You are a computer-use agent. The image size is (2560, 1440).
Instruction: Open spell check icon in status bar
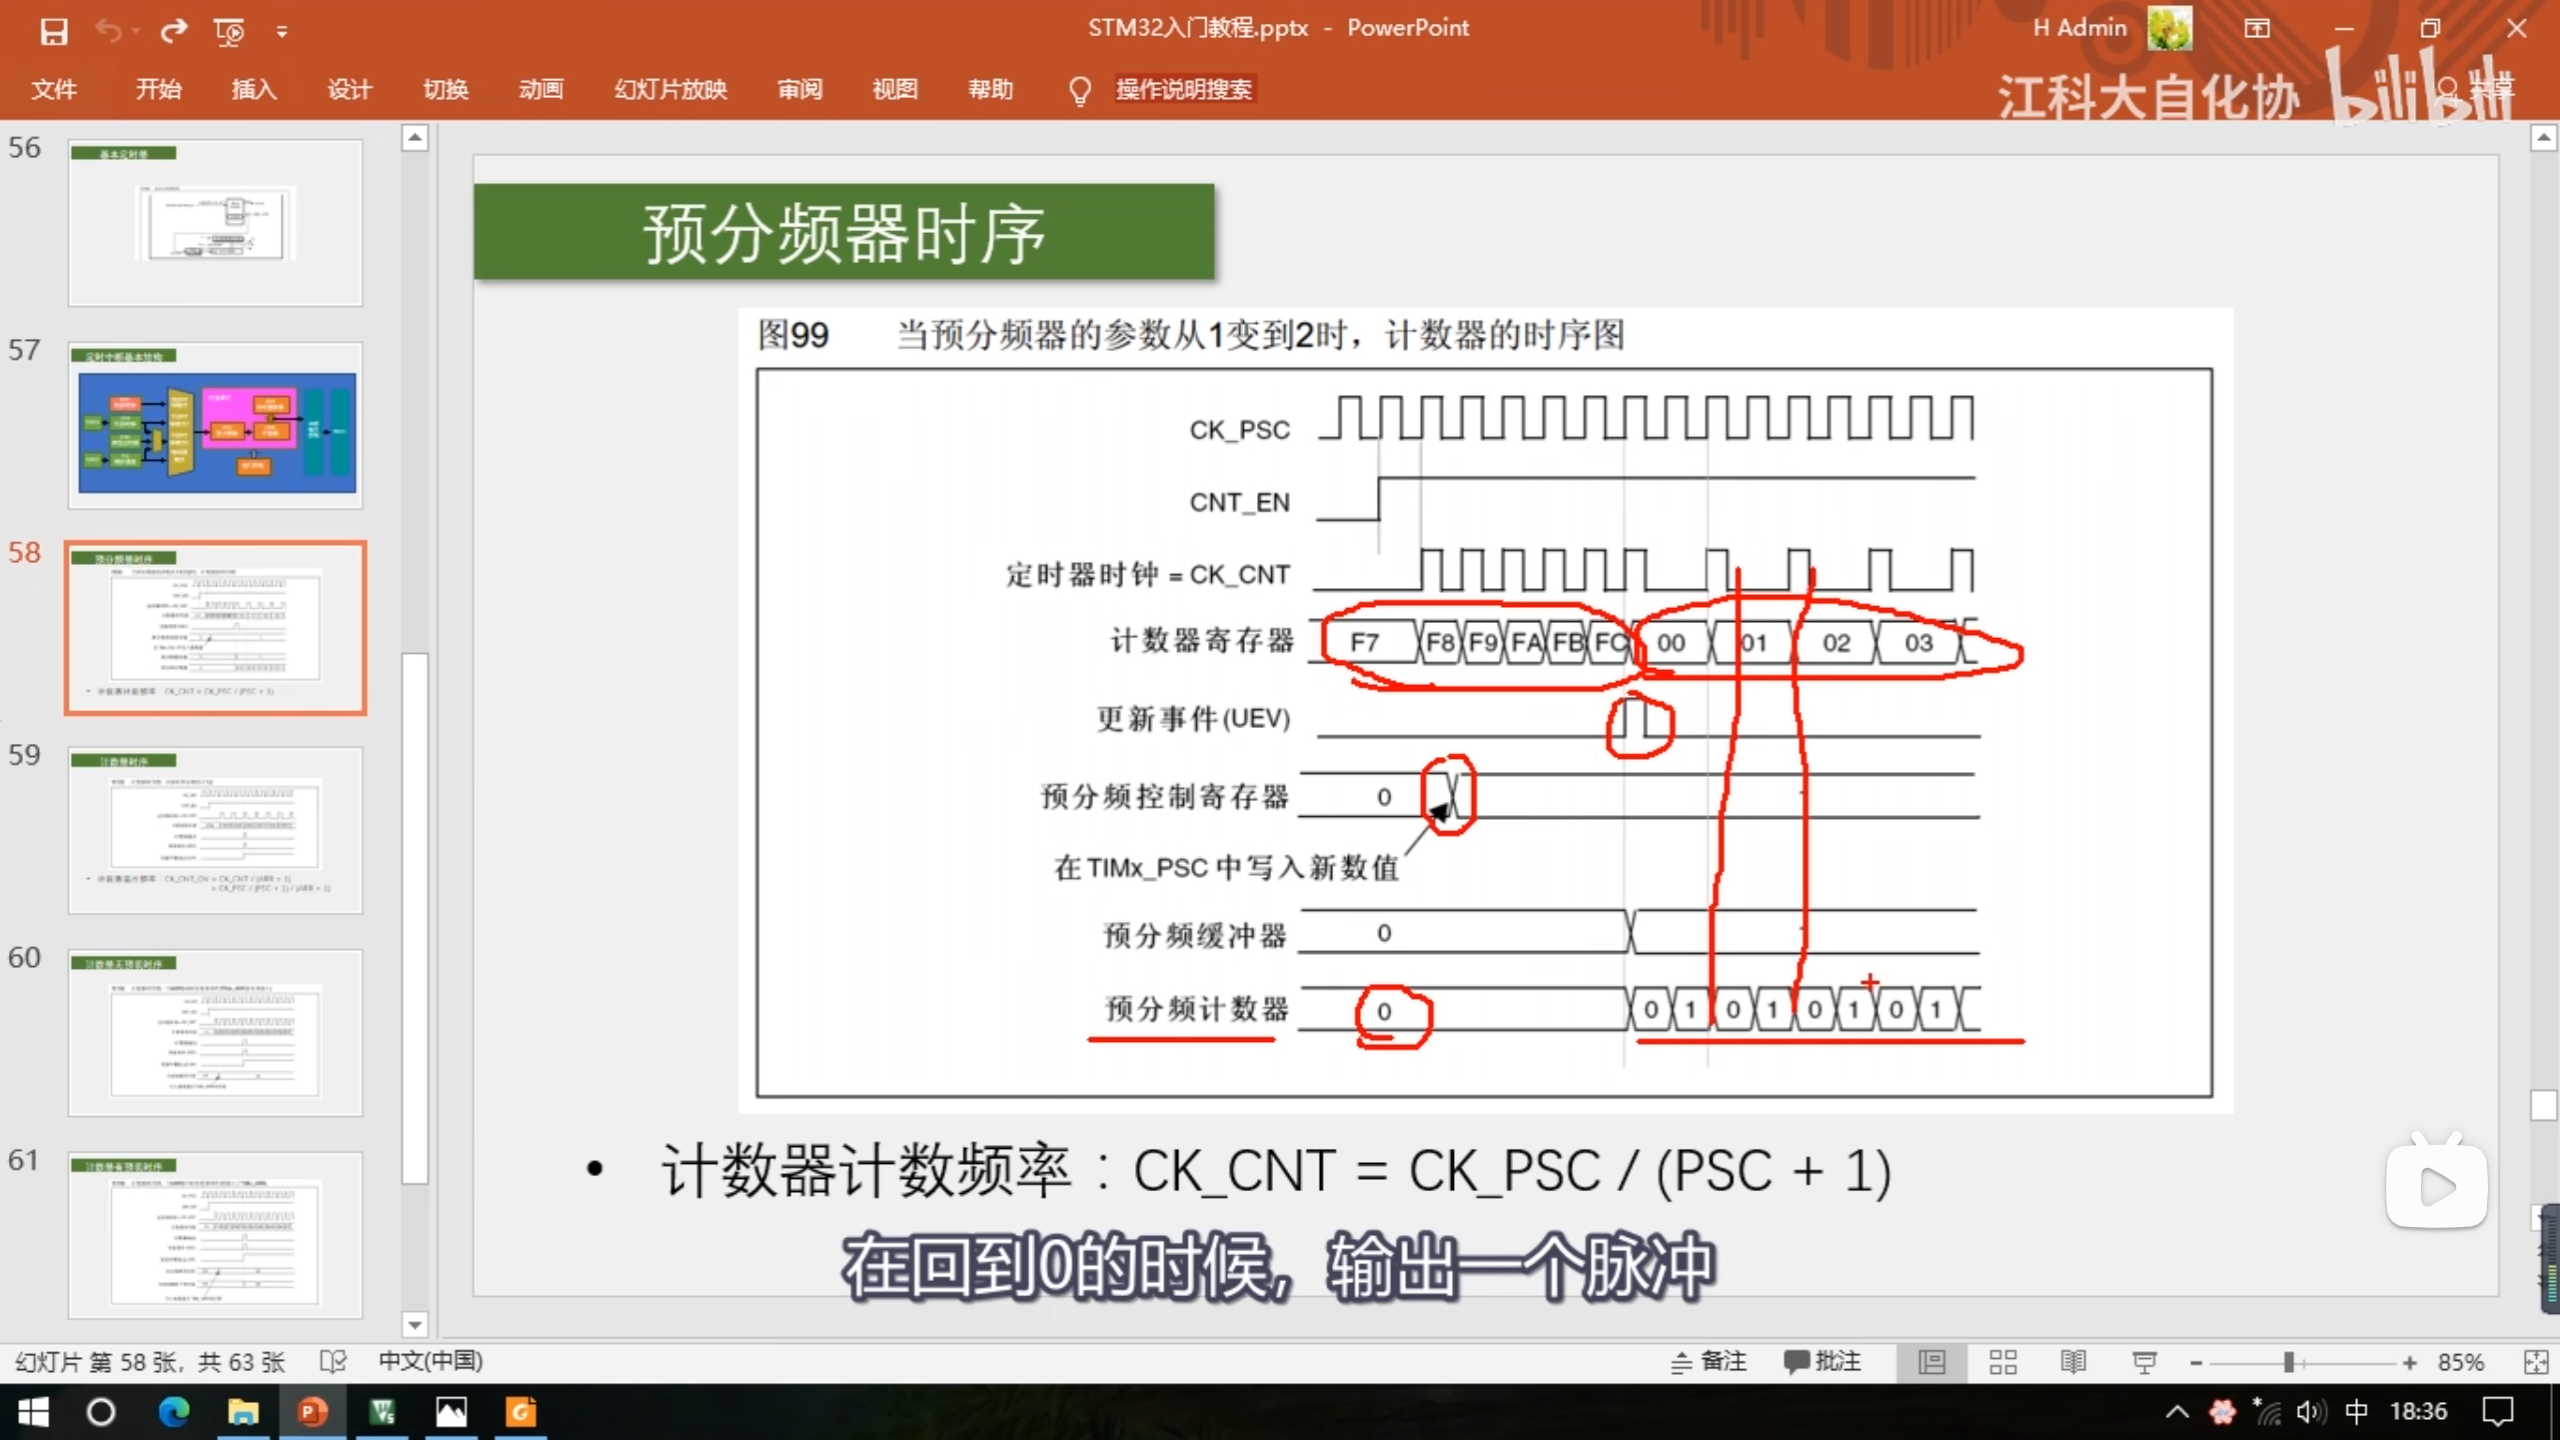pyautogui.click(x=333, y=1362)
